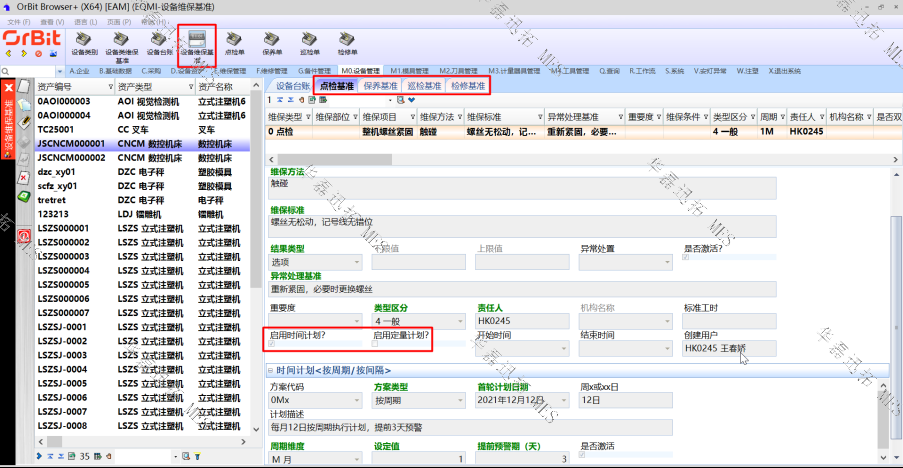Viewport: 903px width, 468px height.
Task: Open the 设备维保基准 toolbar icon
Action: click(x=197, y=44)
